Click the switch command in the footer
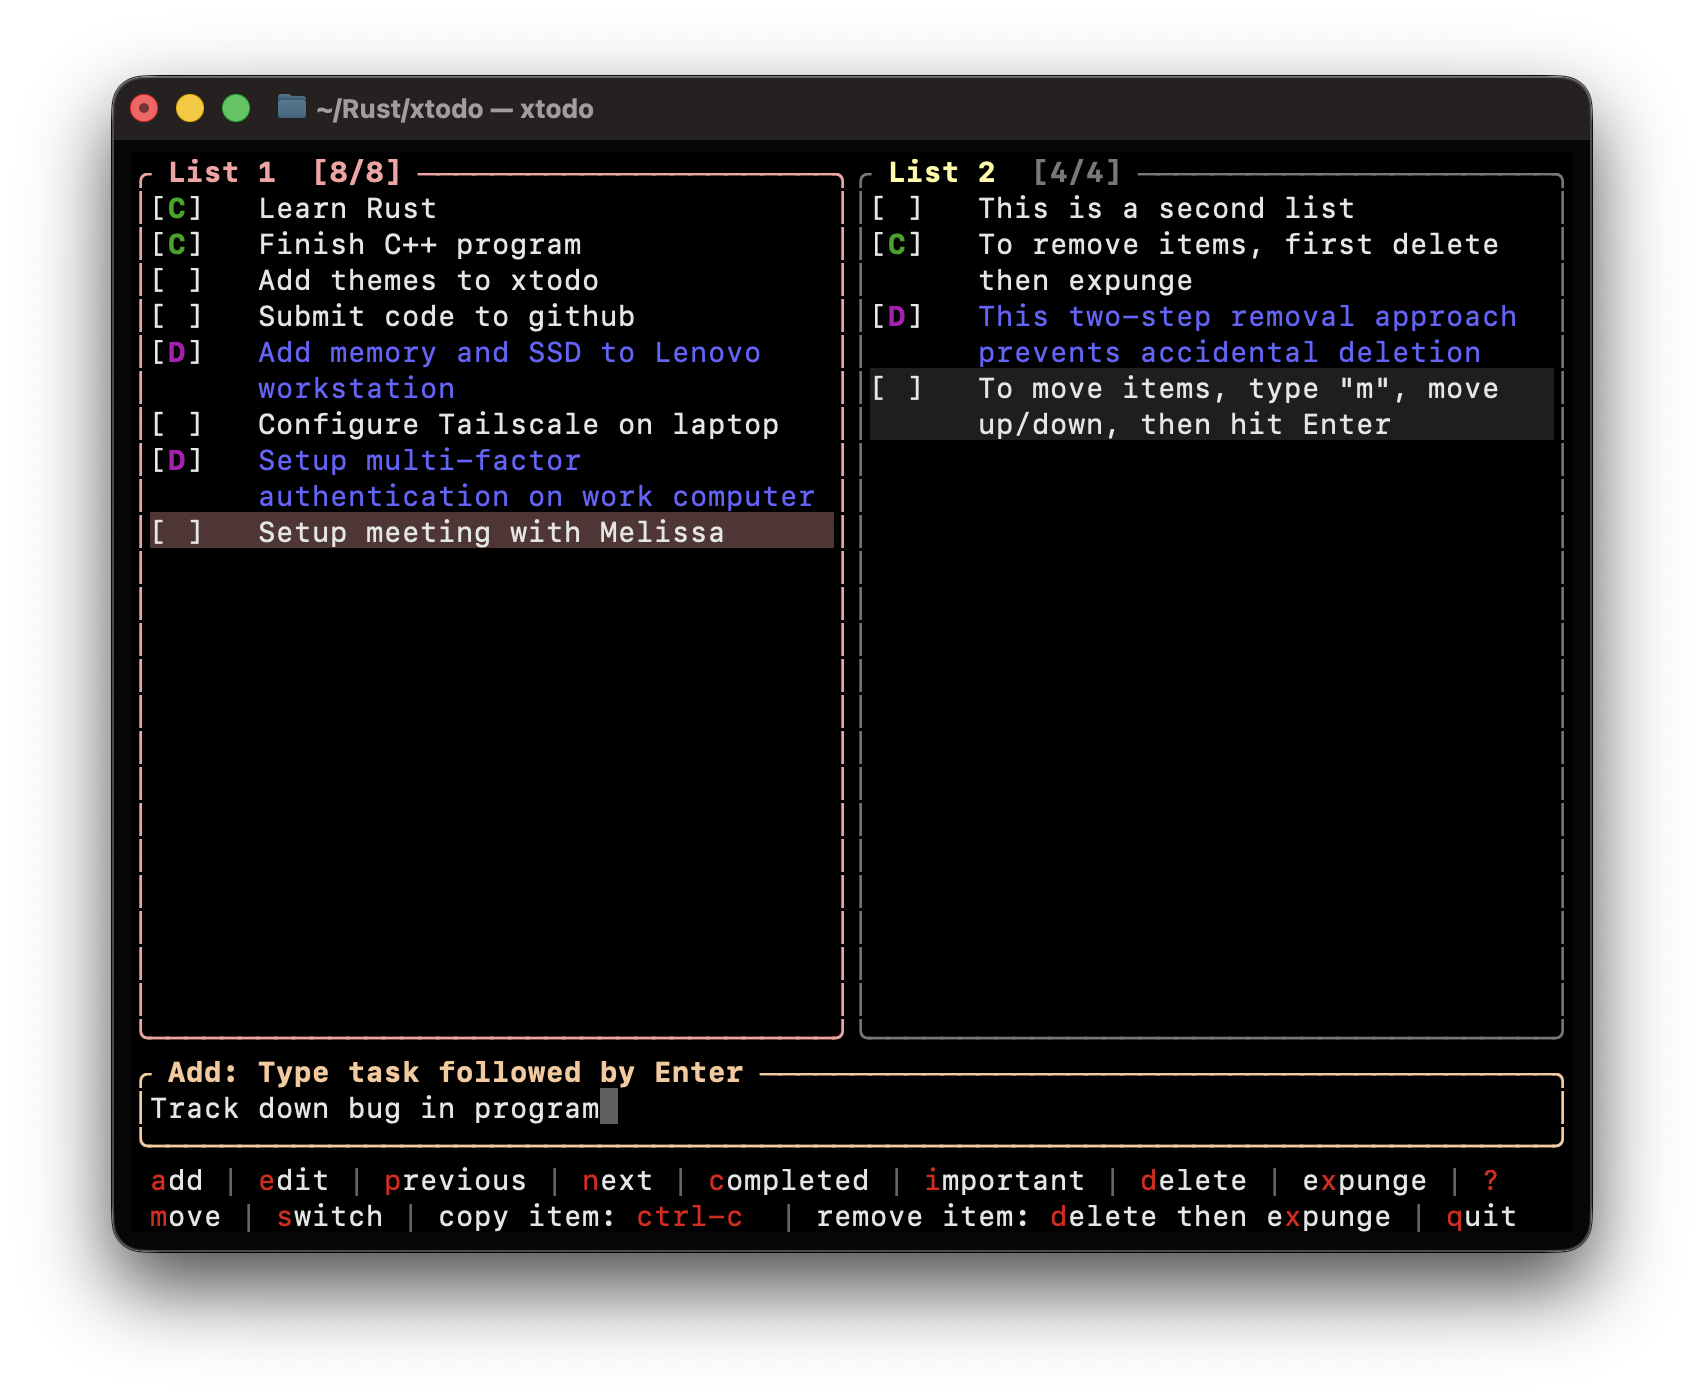The image size is (1704, 1400). tap(330, 1216)
